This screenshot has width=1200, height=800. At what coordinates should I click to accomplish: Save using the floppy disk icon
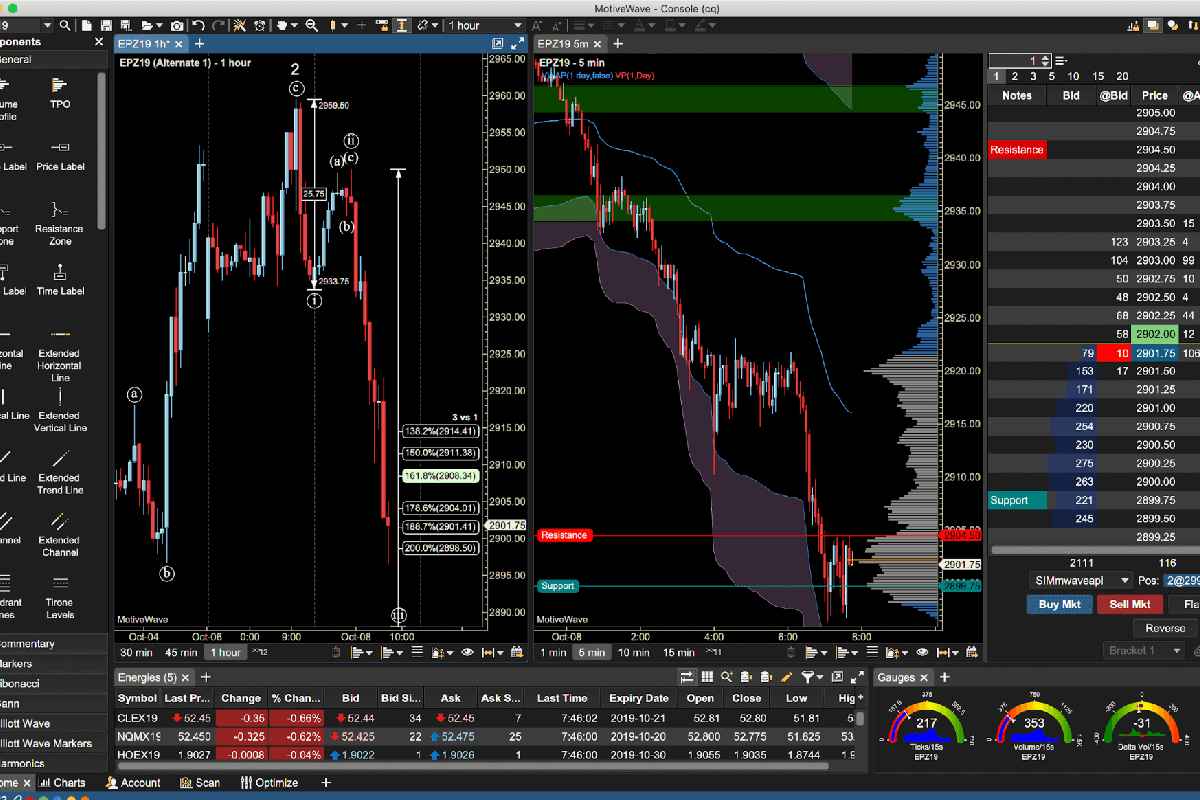tap(106, 25)
